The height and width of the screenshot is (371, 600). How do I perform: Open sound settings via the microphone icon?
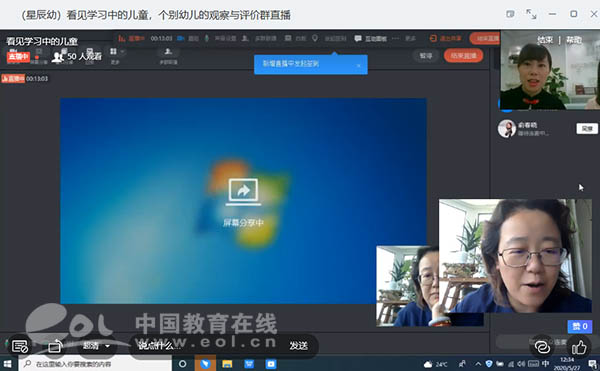207,38
